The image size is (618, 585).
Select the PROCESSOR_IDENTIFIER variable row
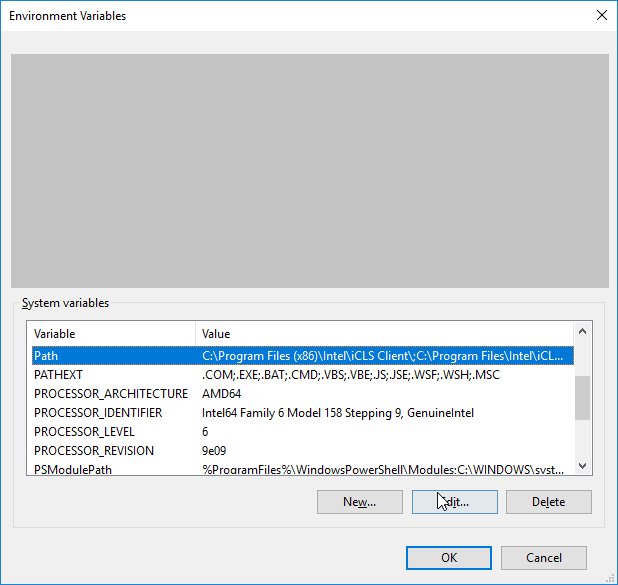tap(303, 412)
